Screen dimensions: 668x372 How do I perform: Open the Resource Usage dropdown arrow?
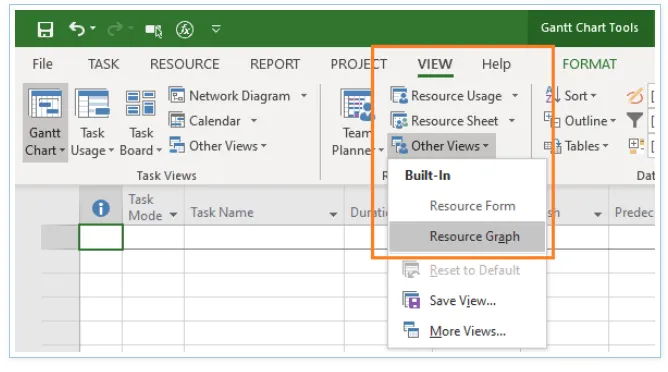[x=515, y=95]
